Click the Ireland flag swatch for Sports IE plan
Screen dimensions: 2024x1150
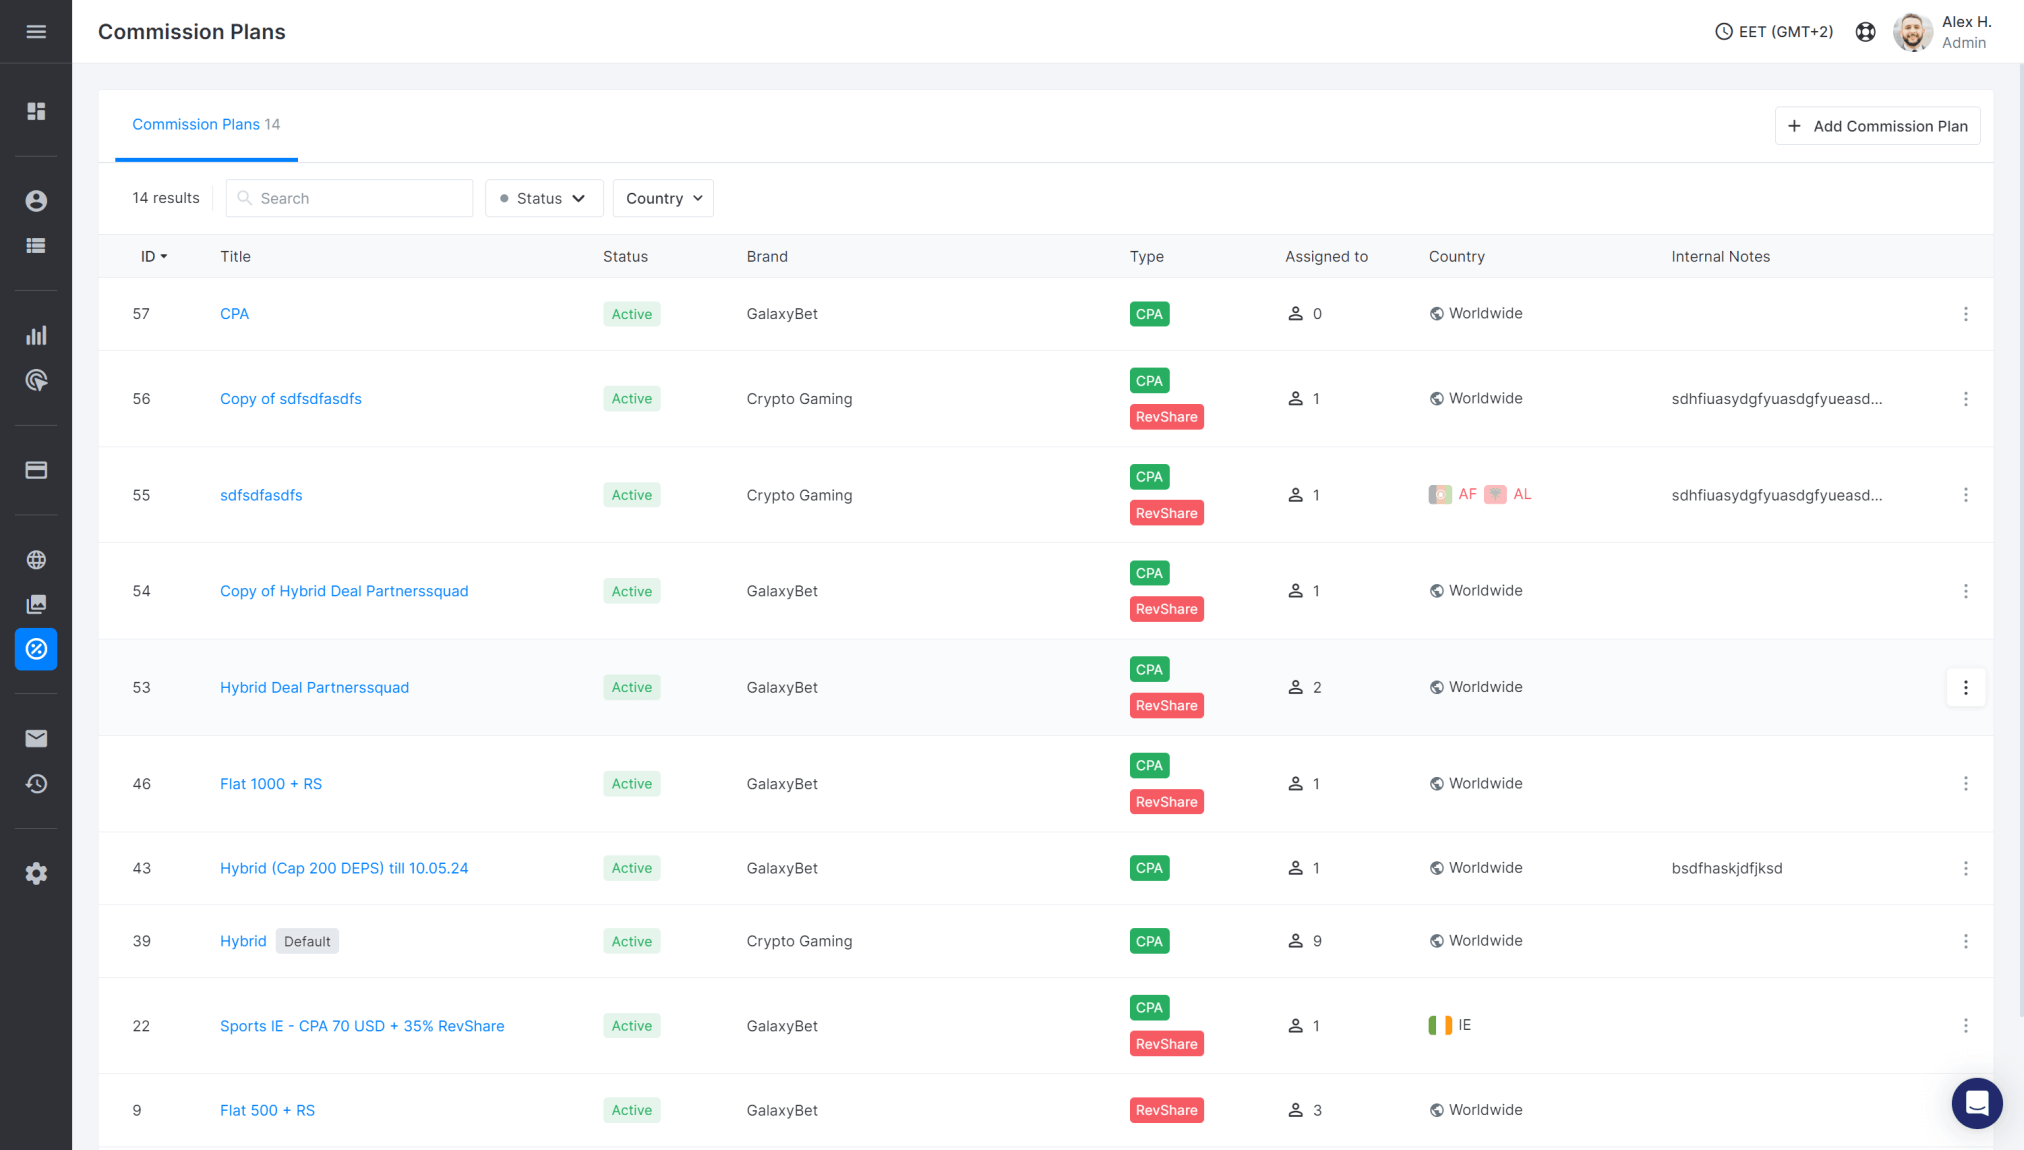(1438, 1025)
